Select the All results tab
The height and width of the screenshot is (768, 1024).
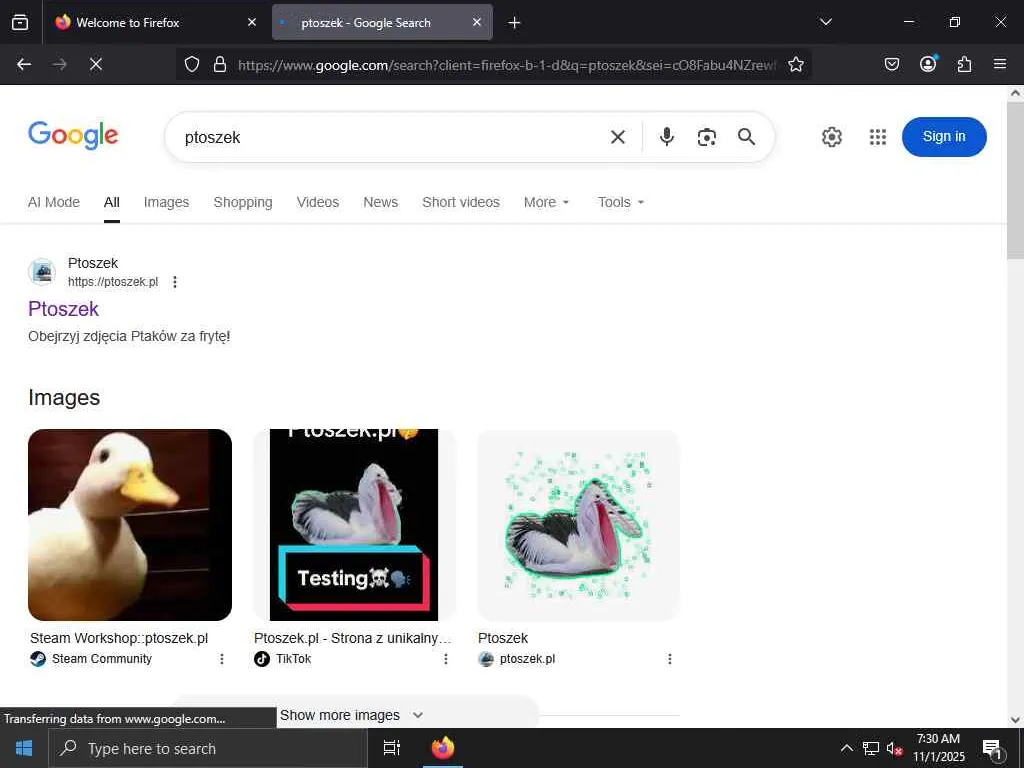pos(112,202)
